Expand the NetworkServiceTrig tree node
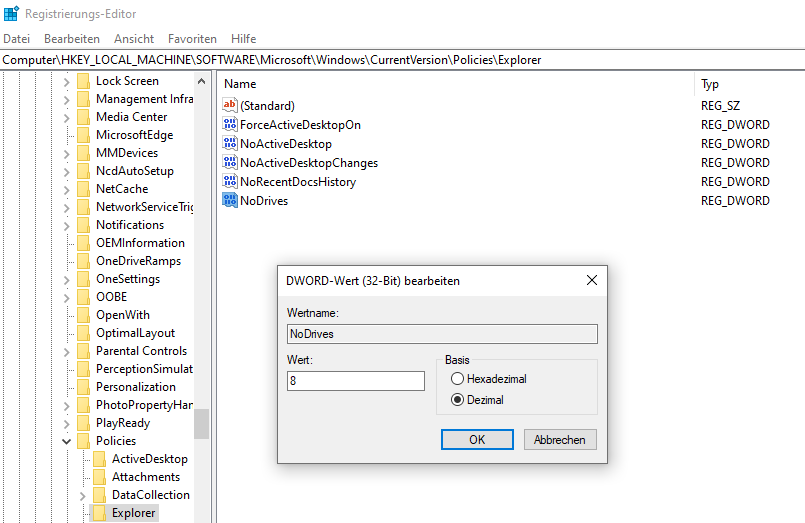This screenshot has width=805, height=523. (x=66, y=207)
